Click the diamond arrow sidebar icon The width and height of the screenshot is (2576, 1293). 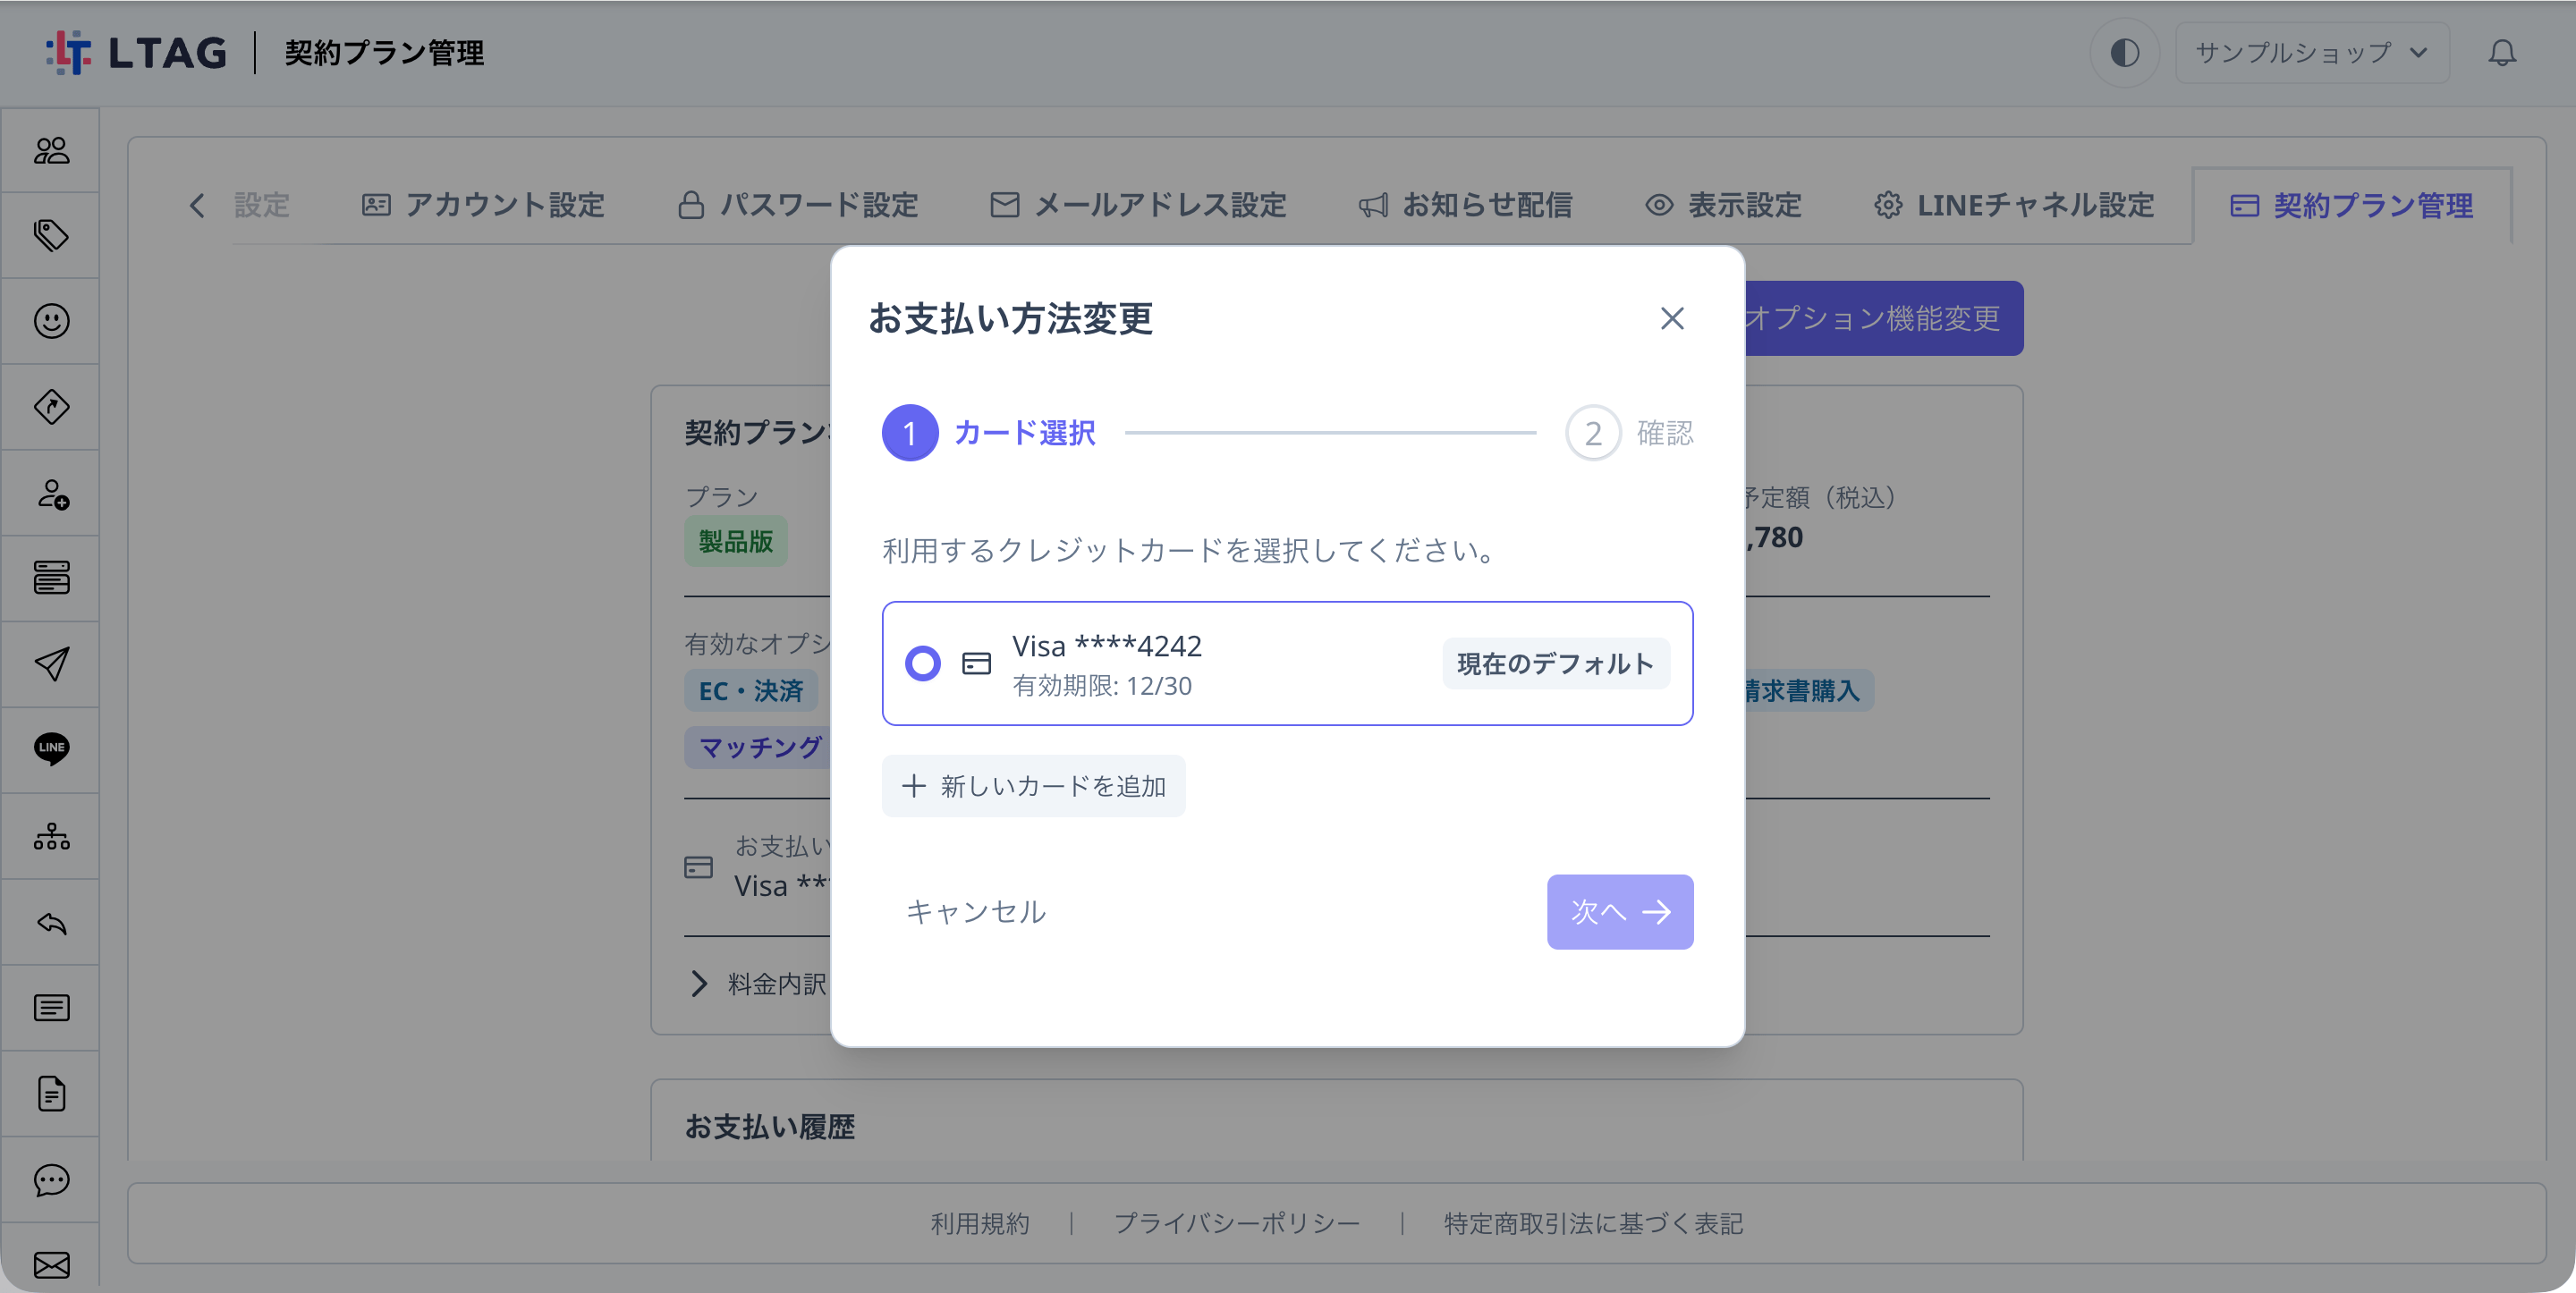(51, 407)
